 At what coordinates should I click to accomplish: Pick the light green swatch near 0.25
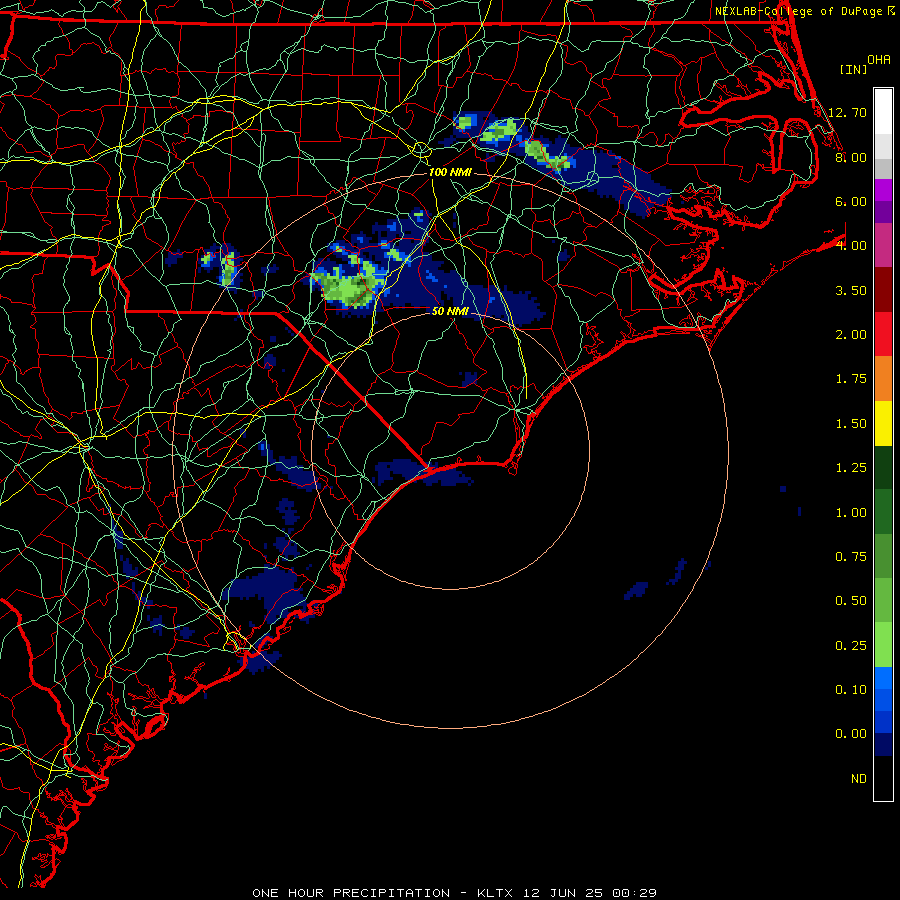(x=883, y=646)
